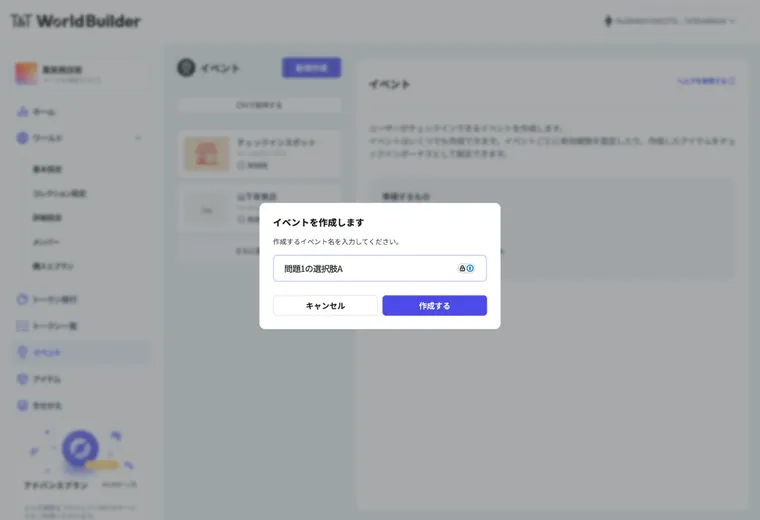Click the トークン一覧 sidebar icon
This screenshot has width=760, height=520.
[x=22, y=326]
